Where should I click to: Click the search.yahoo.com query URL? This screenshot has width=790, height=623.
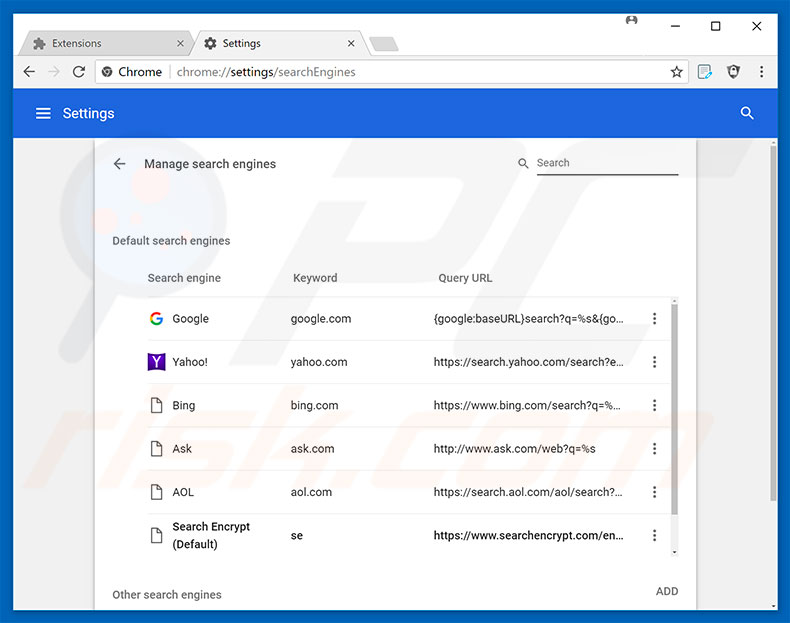click(528, 362)
